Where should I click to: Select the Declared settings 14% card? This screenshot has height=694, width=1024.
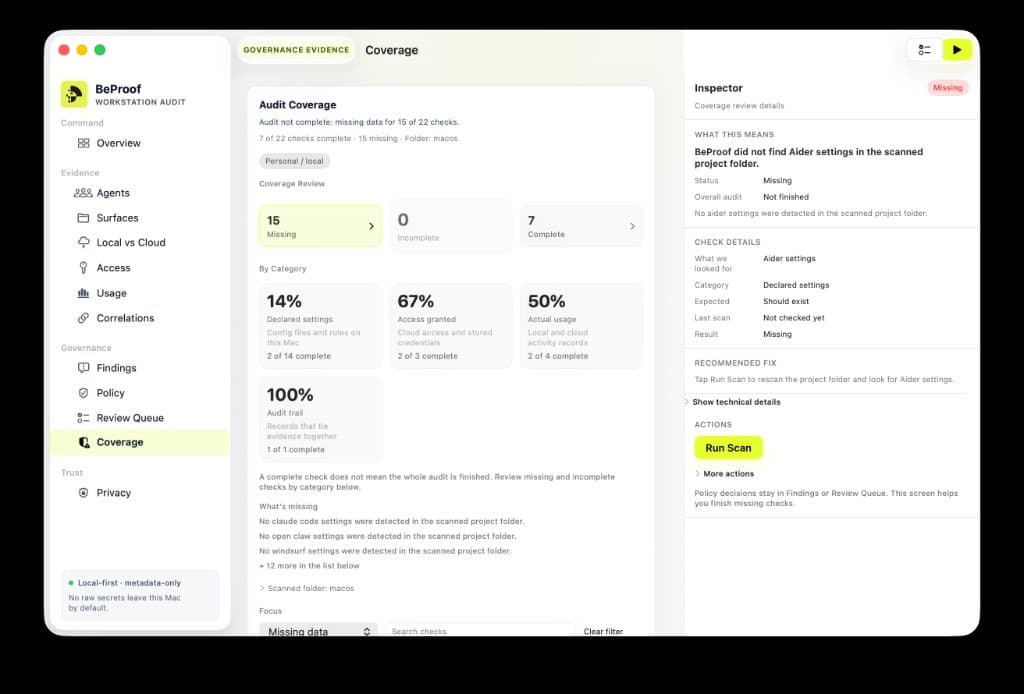(320, 326)
